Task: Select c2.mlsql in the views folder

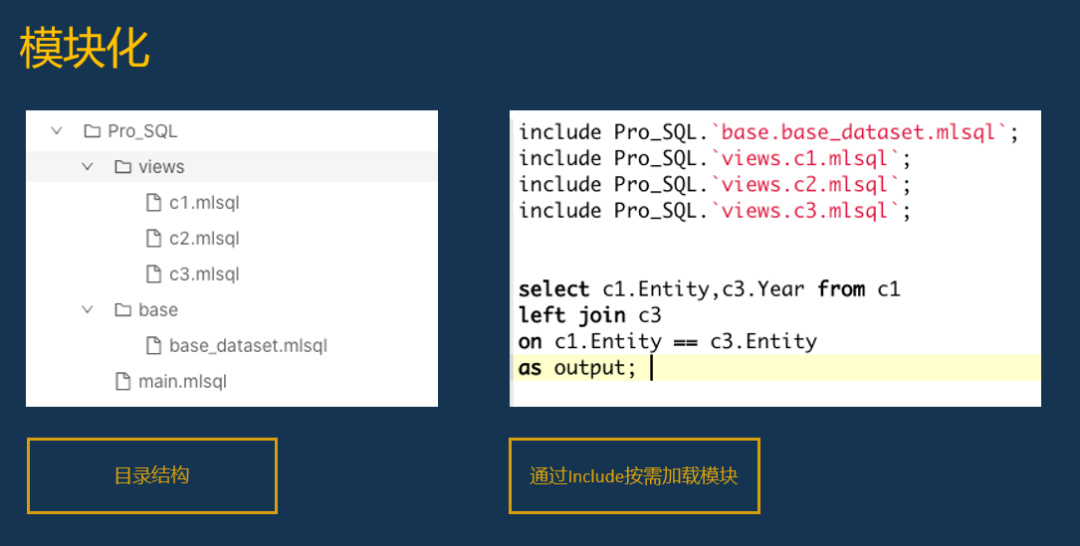Action: tap(204, 239)
